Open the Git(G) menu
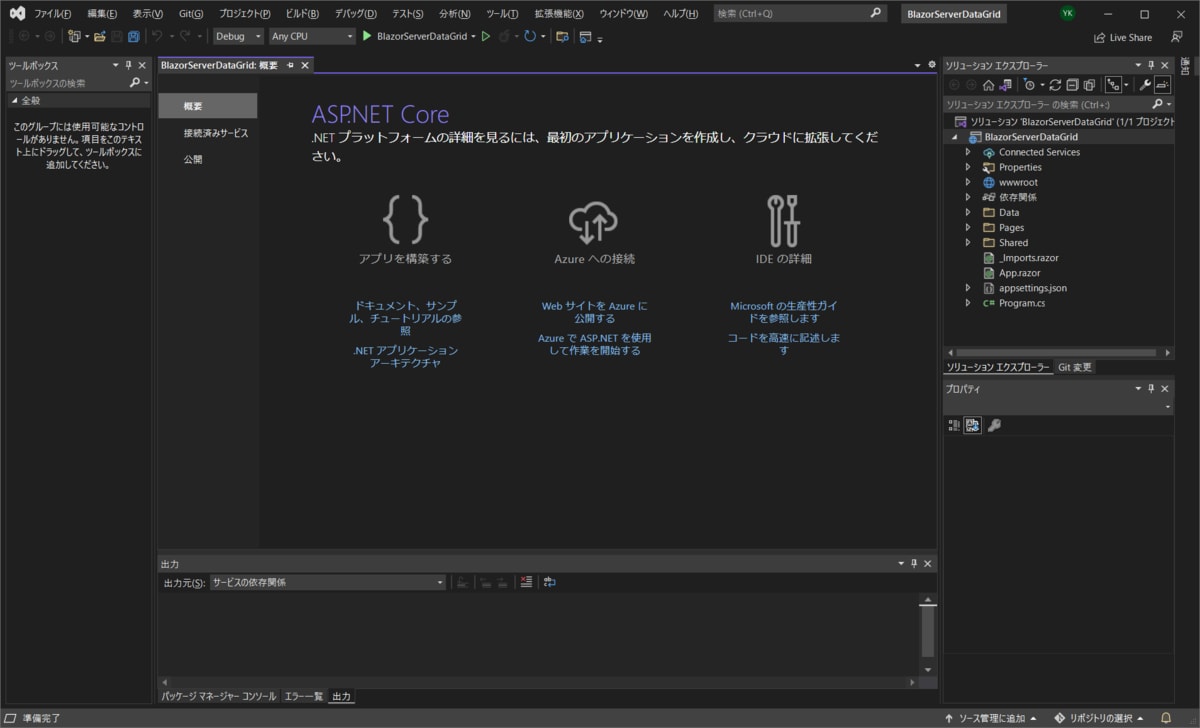The image size is (1200, 728). (x=191, y=14)
